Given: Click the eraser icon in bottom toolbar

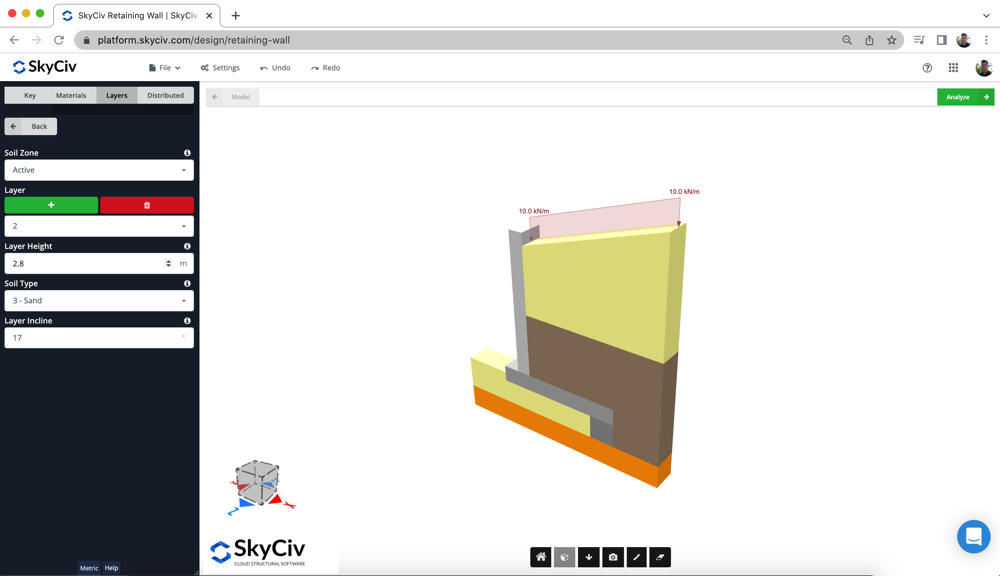Looking at the screenshot, I should point(661,557).
